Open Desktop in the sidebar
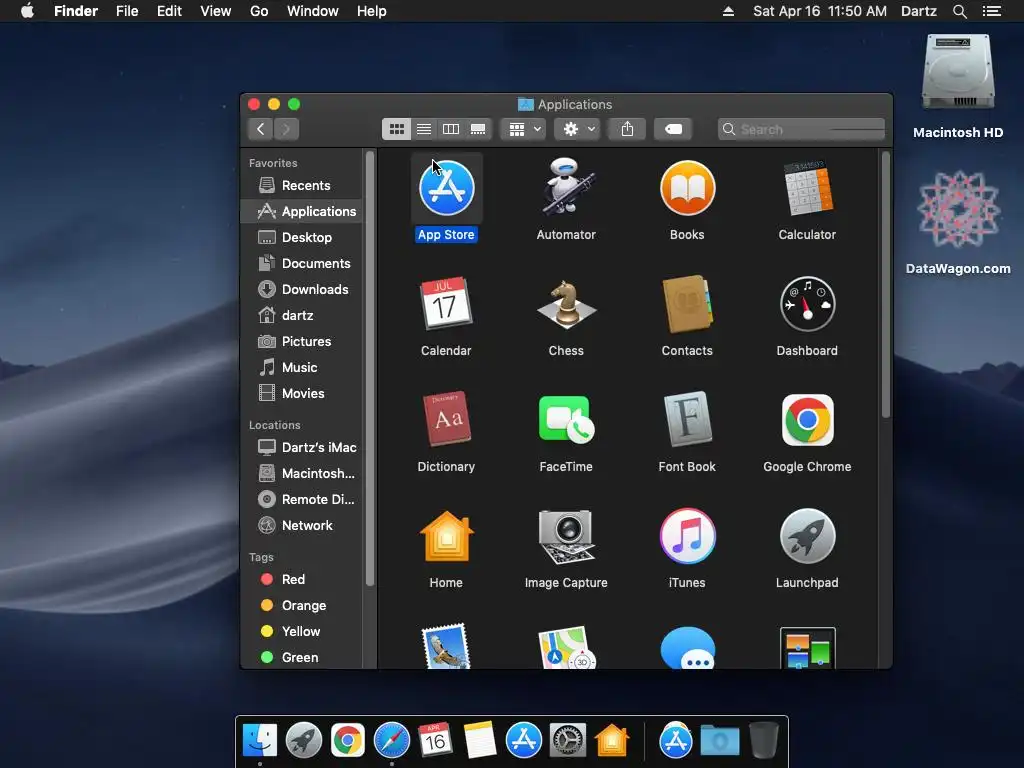This screenshot has width=1024, height=768. tap(301, 238)
